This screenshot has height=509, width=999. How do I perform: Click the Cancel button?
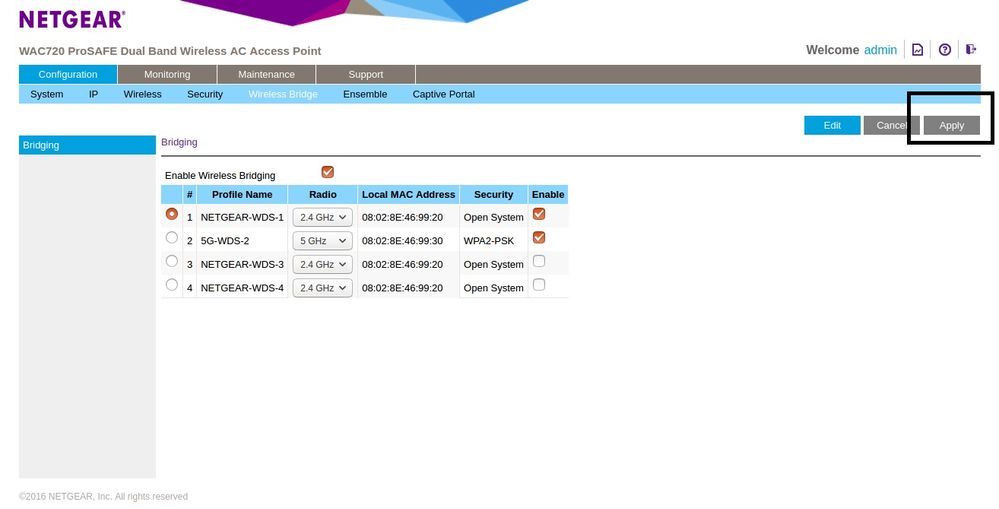(x=891, y=125)
